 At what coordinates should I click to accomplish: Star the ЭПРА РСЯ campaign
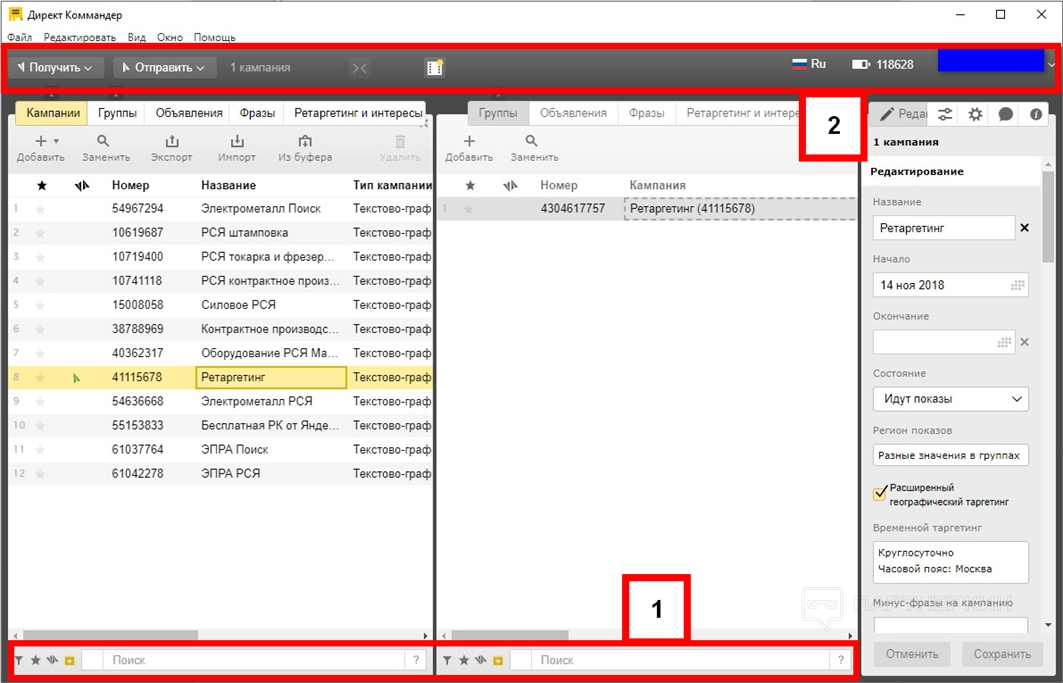coord(40,473)
